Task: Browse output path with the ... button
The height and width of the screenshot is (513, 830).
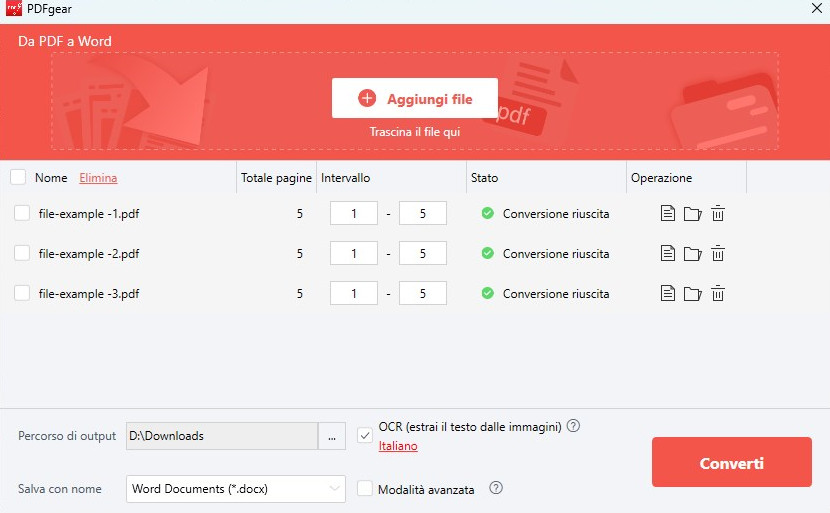Action: point(332,436)
